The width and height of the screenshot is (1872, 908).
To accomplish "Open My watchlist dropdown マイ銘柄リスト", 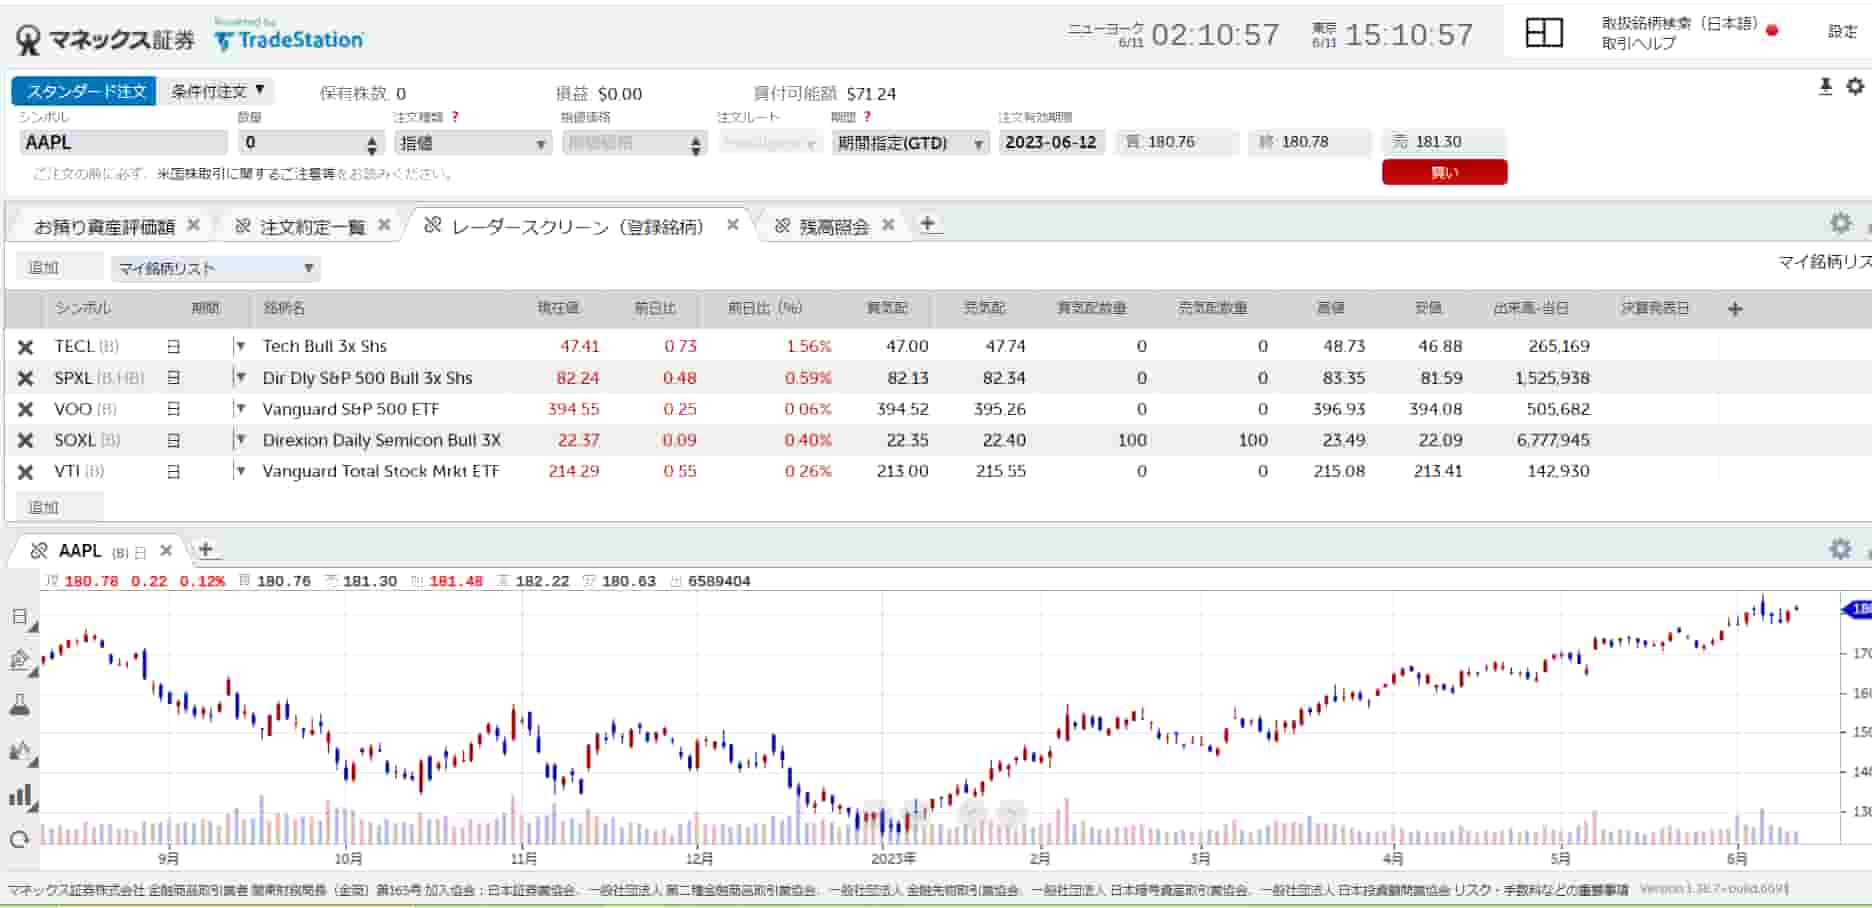I will pos(215,268).
